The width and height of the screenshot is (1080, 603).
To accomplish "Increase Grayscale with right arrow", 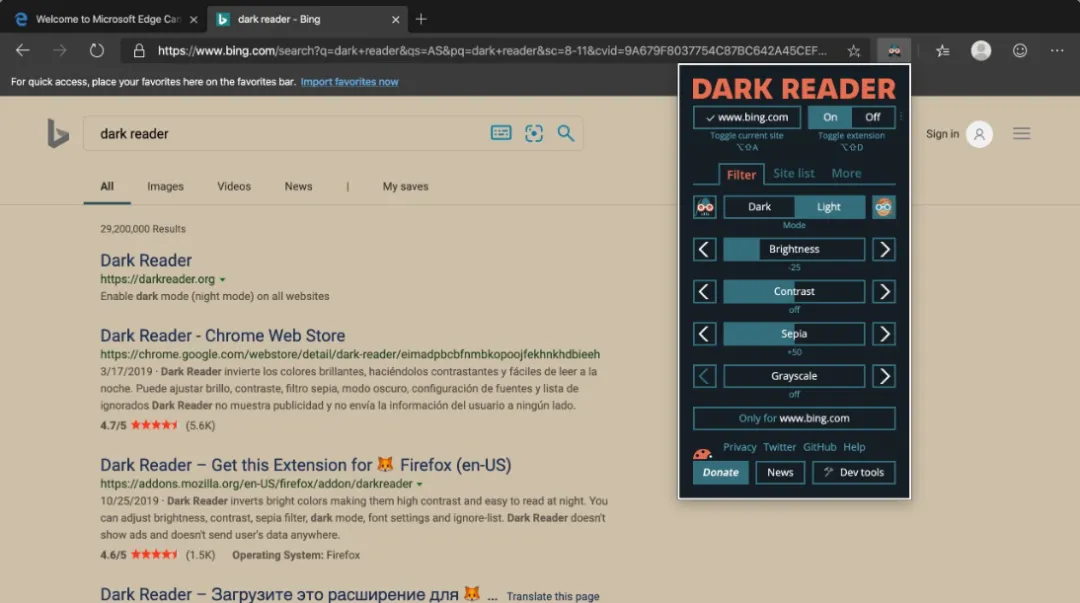I will 884,376.
